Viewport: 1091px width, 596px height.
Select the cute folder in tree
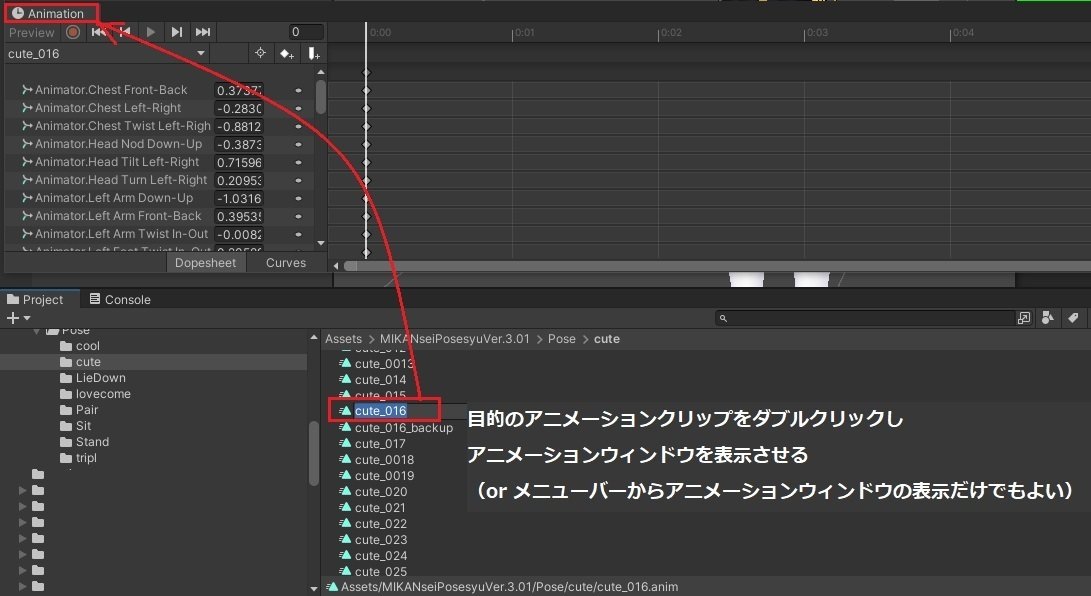(81, 362)
